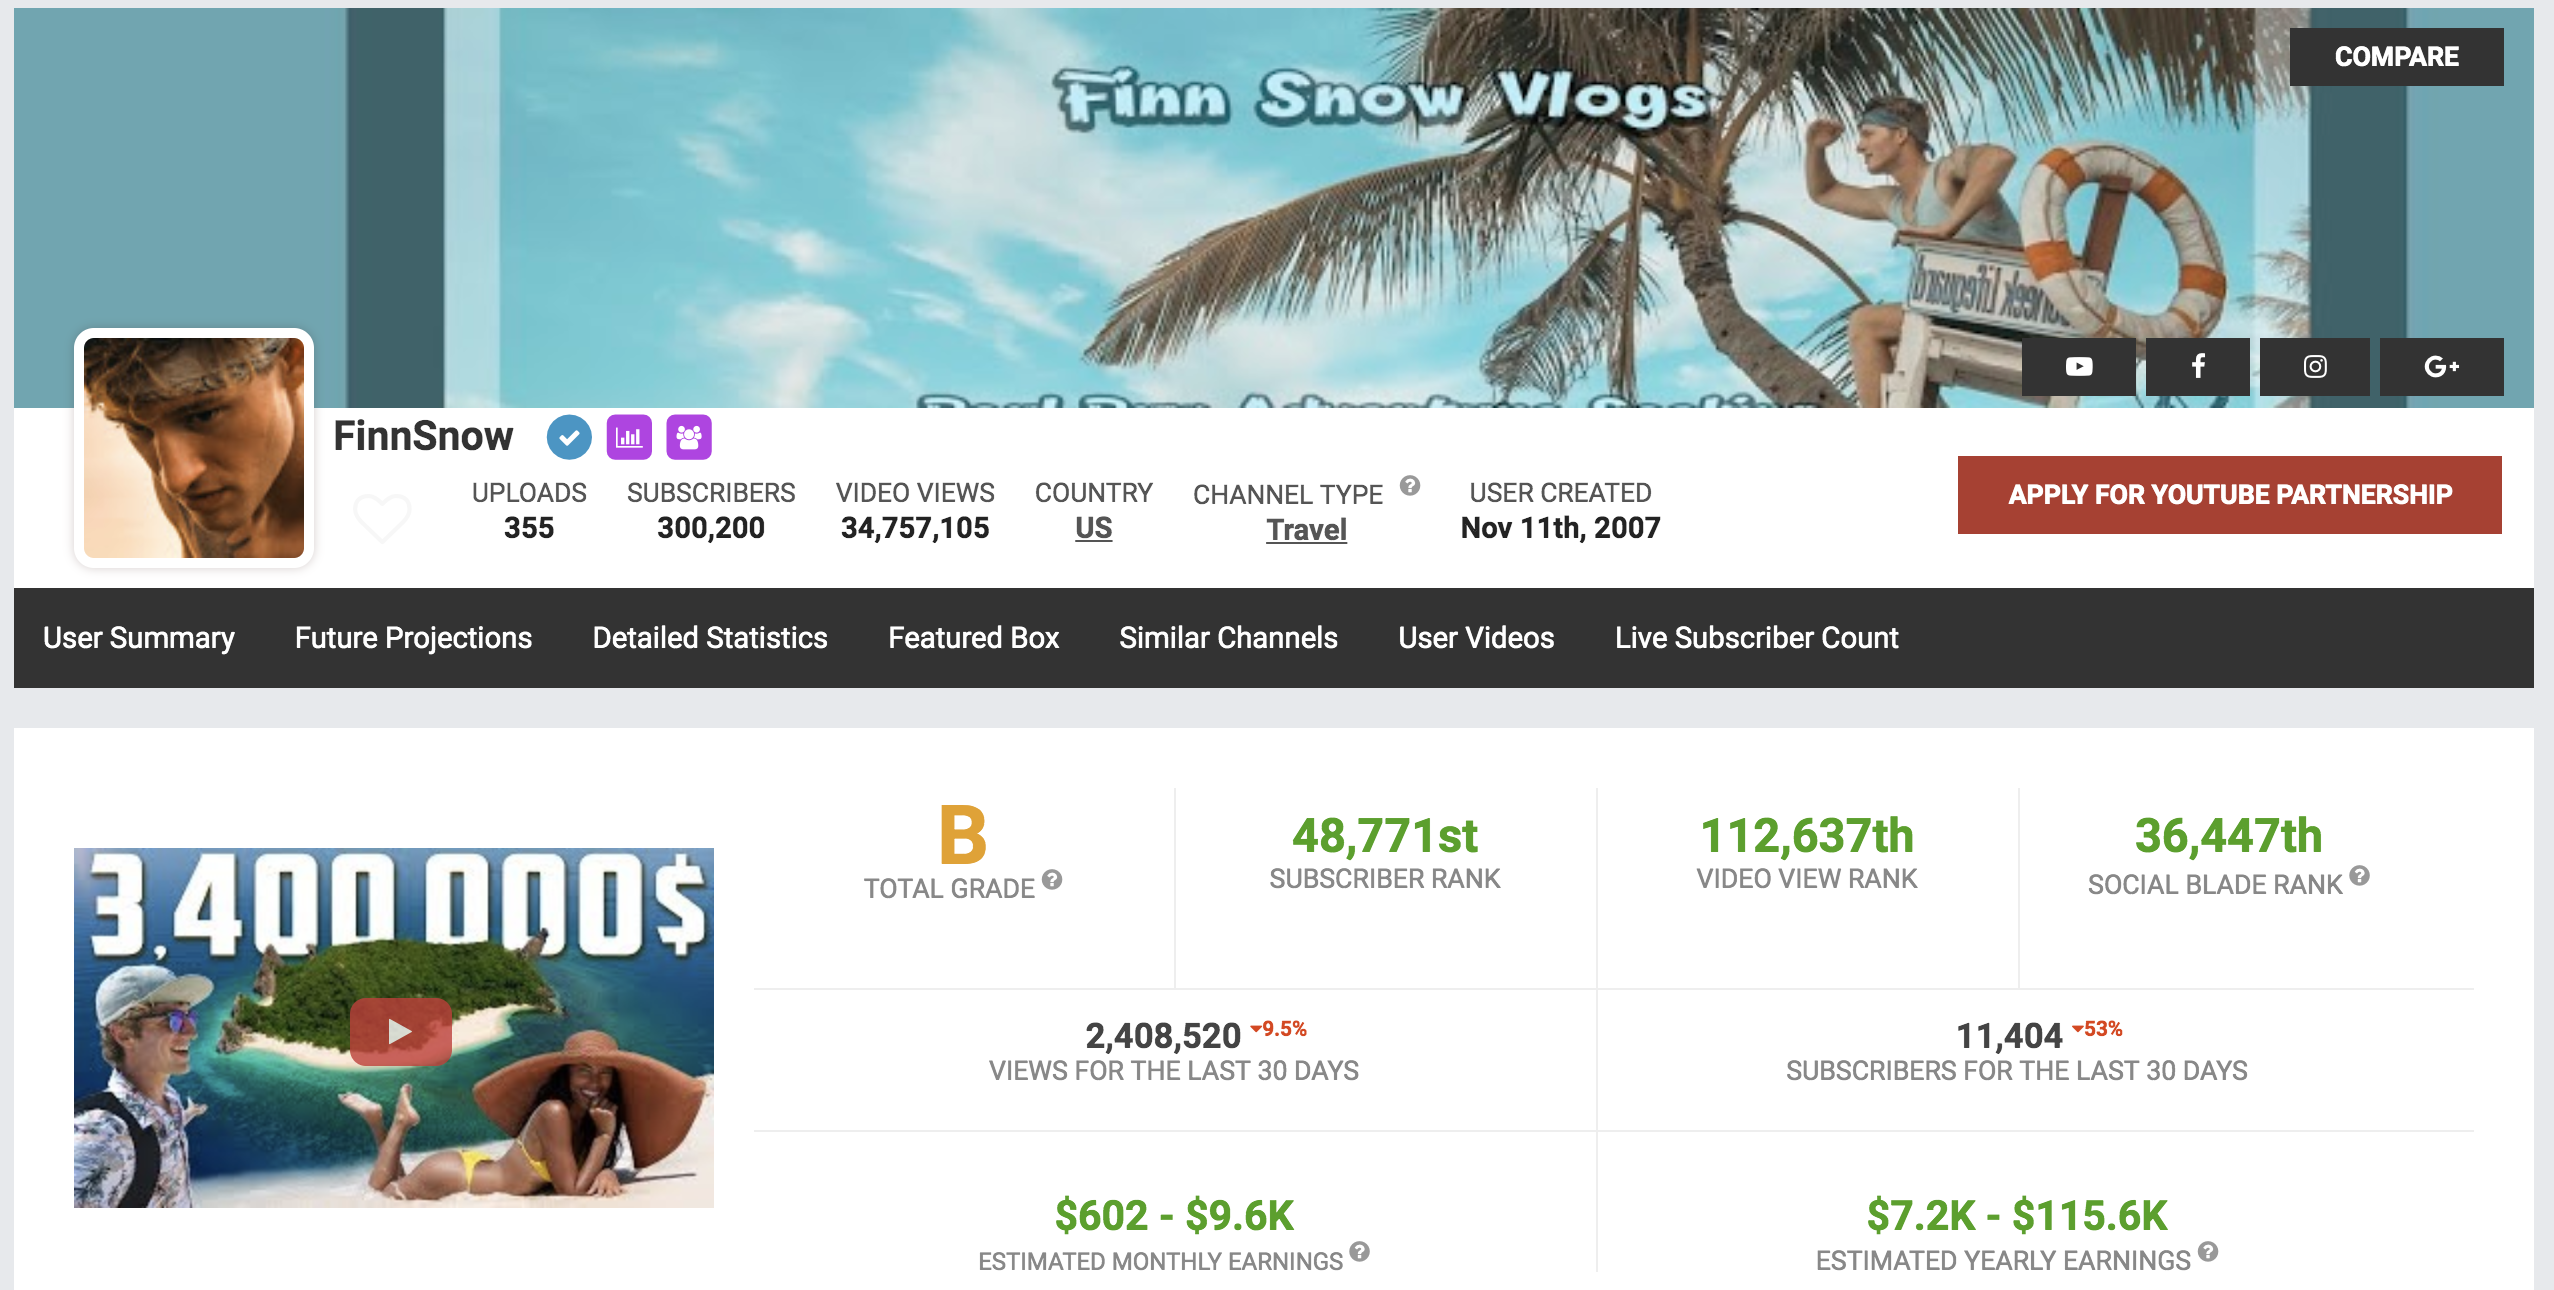
Task: Click the help icon beside Channel Type
Action: point(1410,486)
